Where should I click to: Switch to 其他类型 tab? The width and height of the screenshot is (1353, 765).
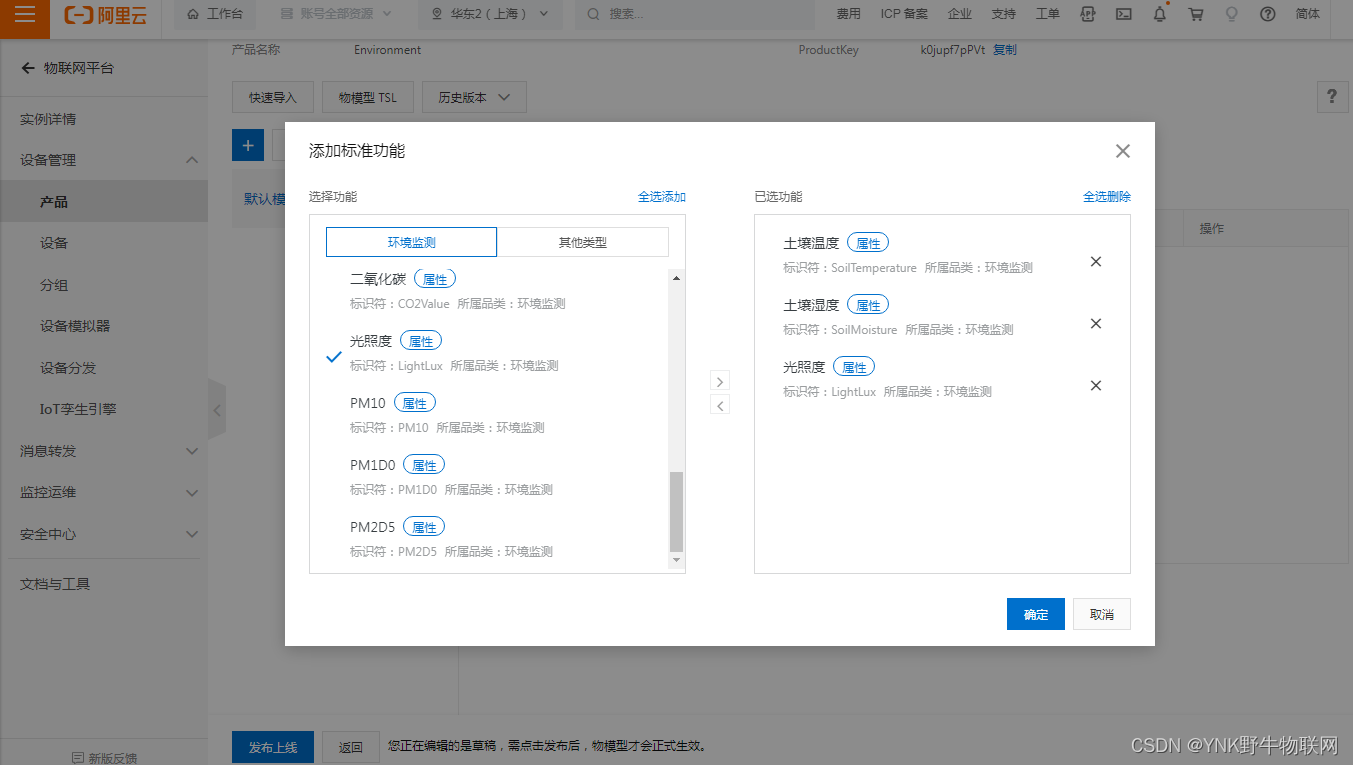click(x=583, y=242)
